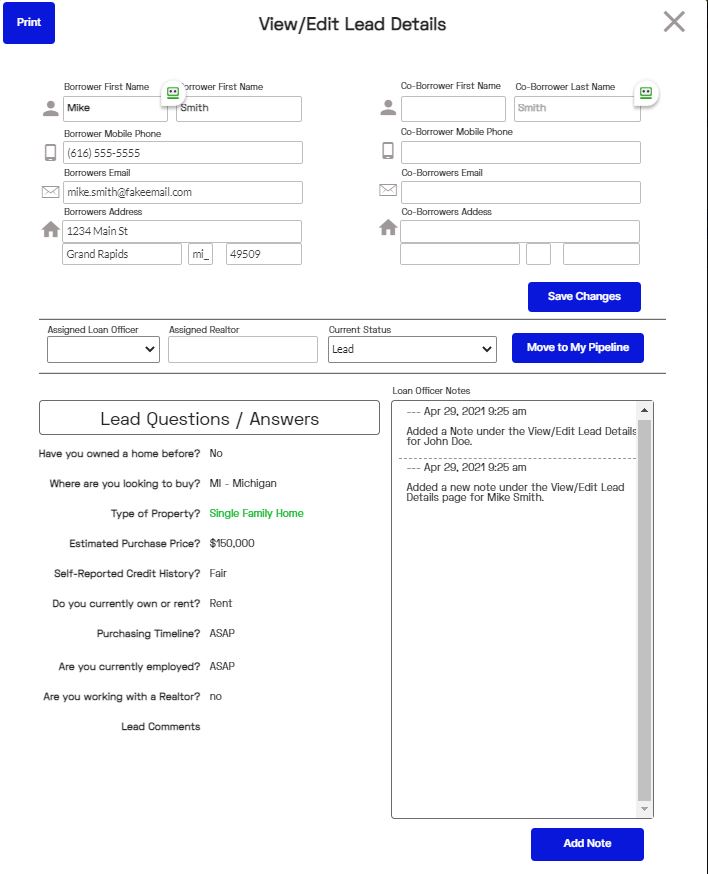708x874 pixels.
Task: Click the co-borrower mobile phone icon
Action: coord(388,150)
